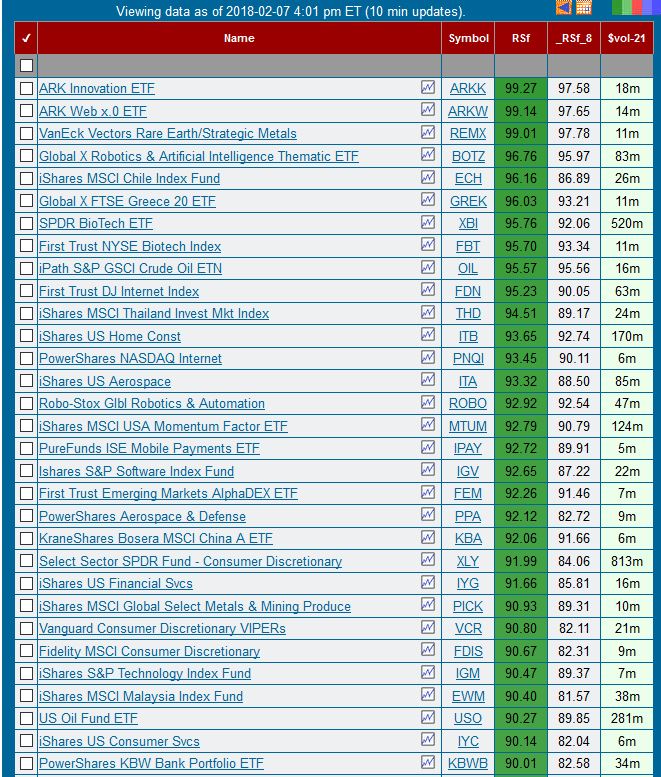Click the 281m volume cell for USO
This screenshot has height=777, width=661.
coord(627,719)
